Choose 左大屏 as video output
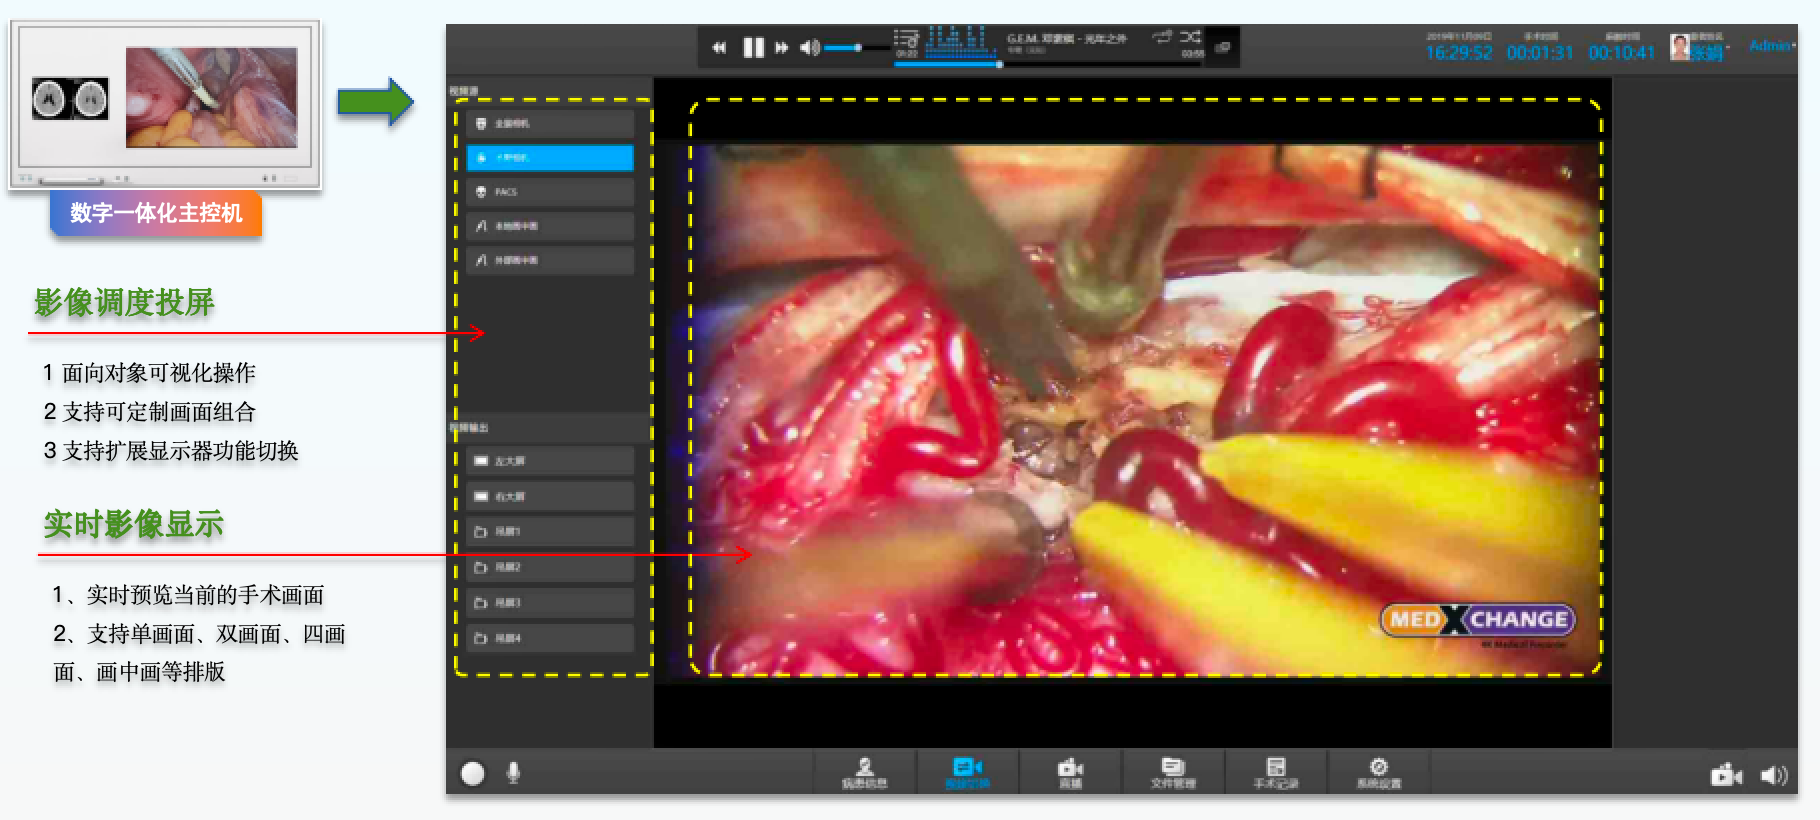Screen dimensions: 1820x820 [549, 461]
